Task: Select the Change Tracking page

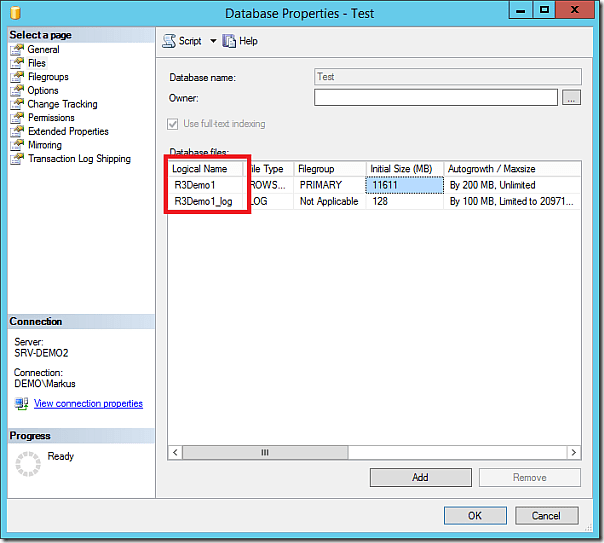Action: point(62,104)
